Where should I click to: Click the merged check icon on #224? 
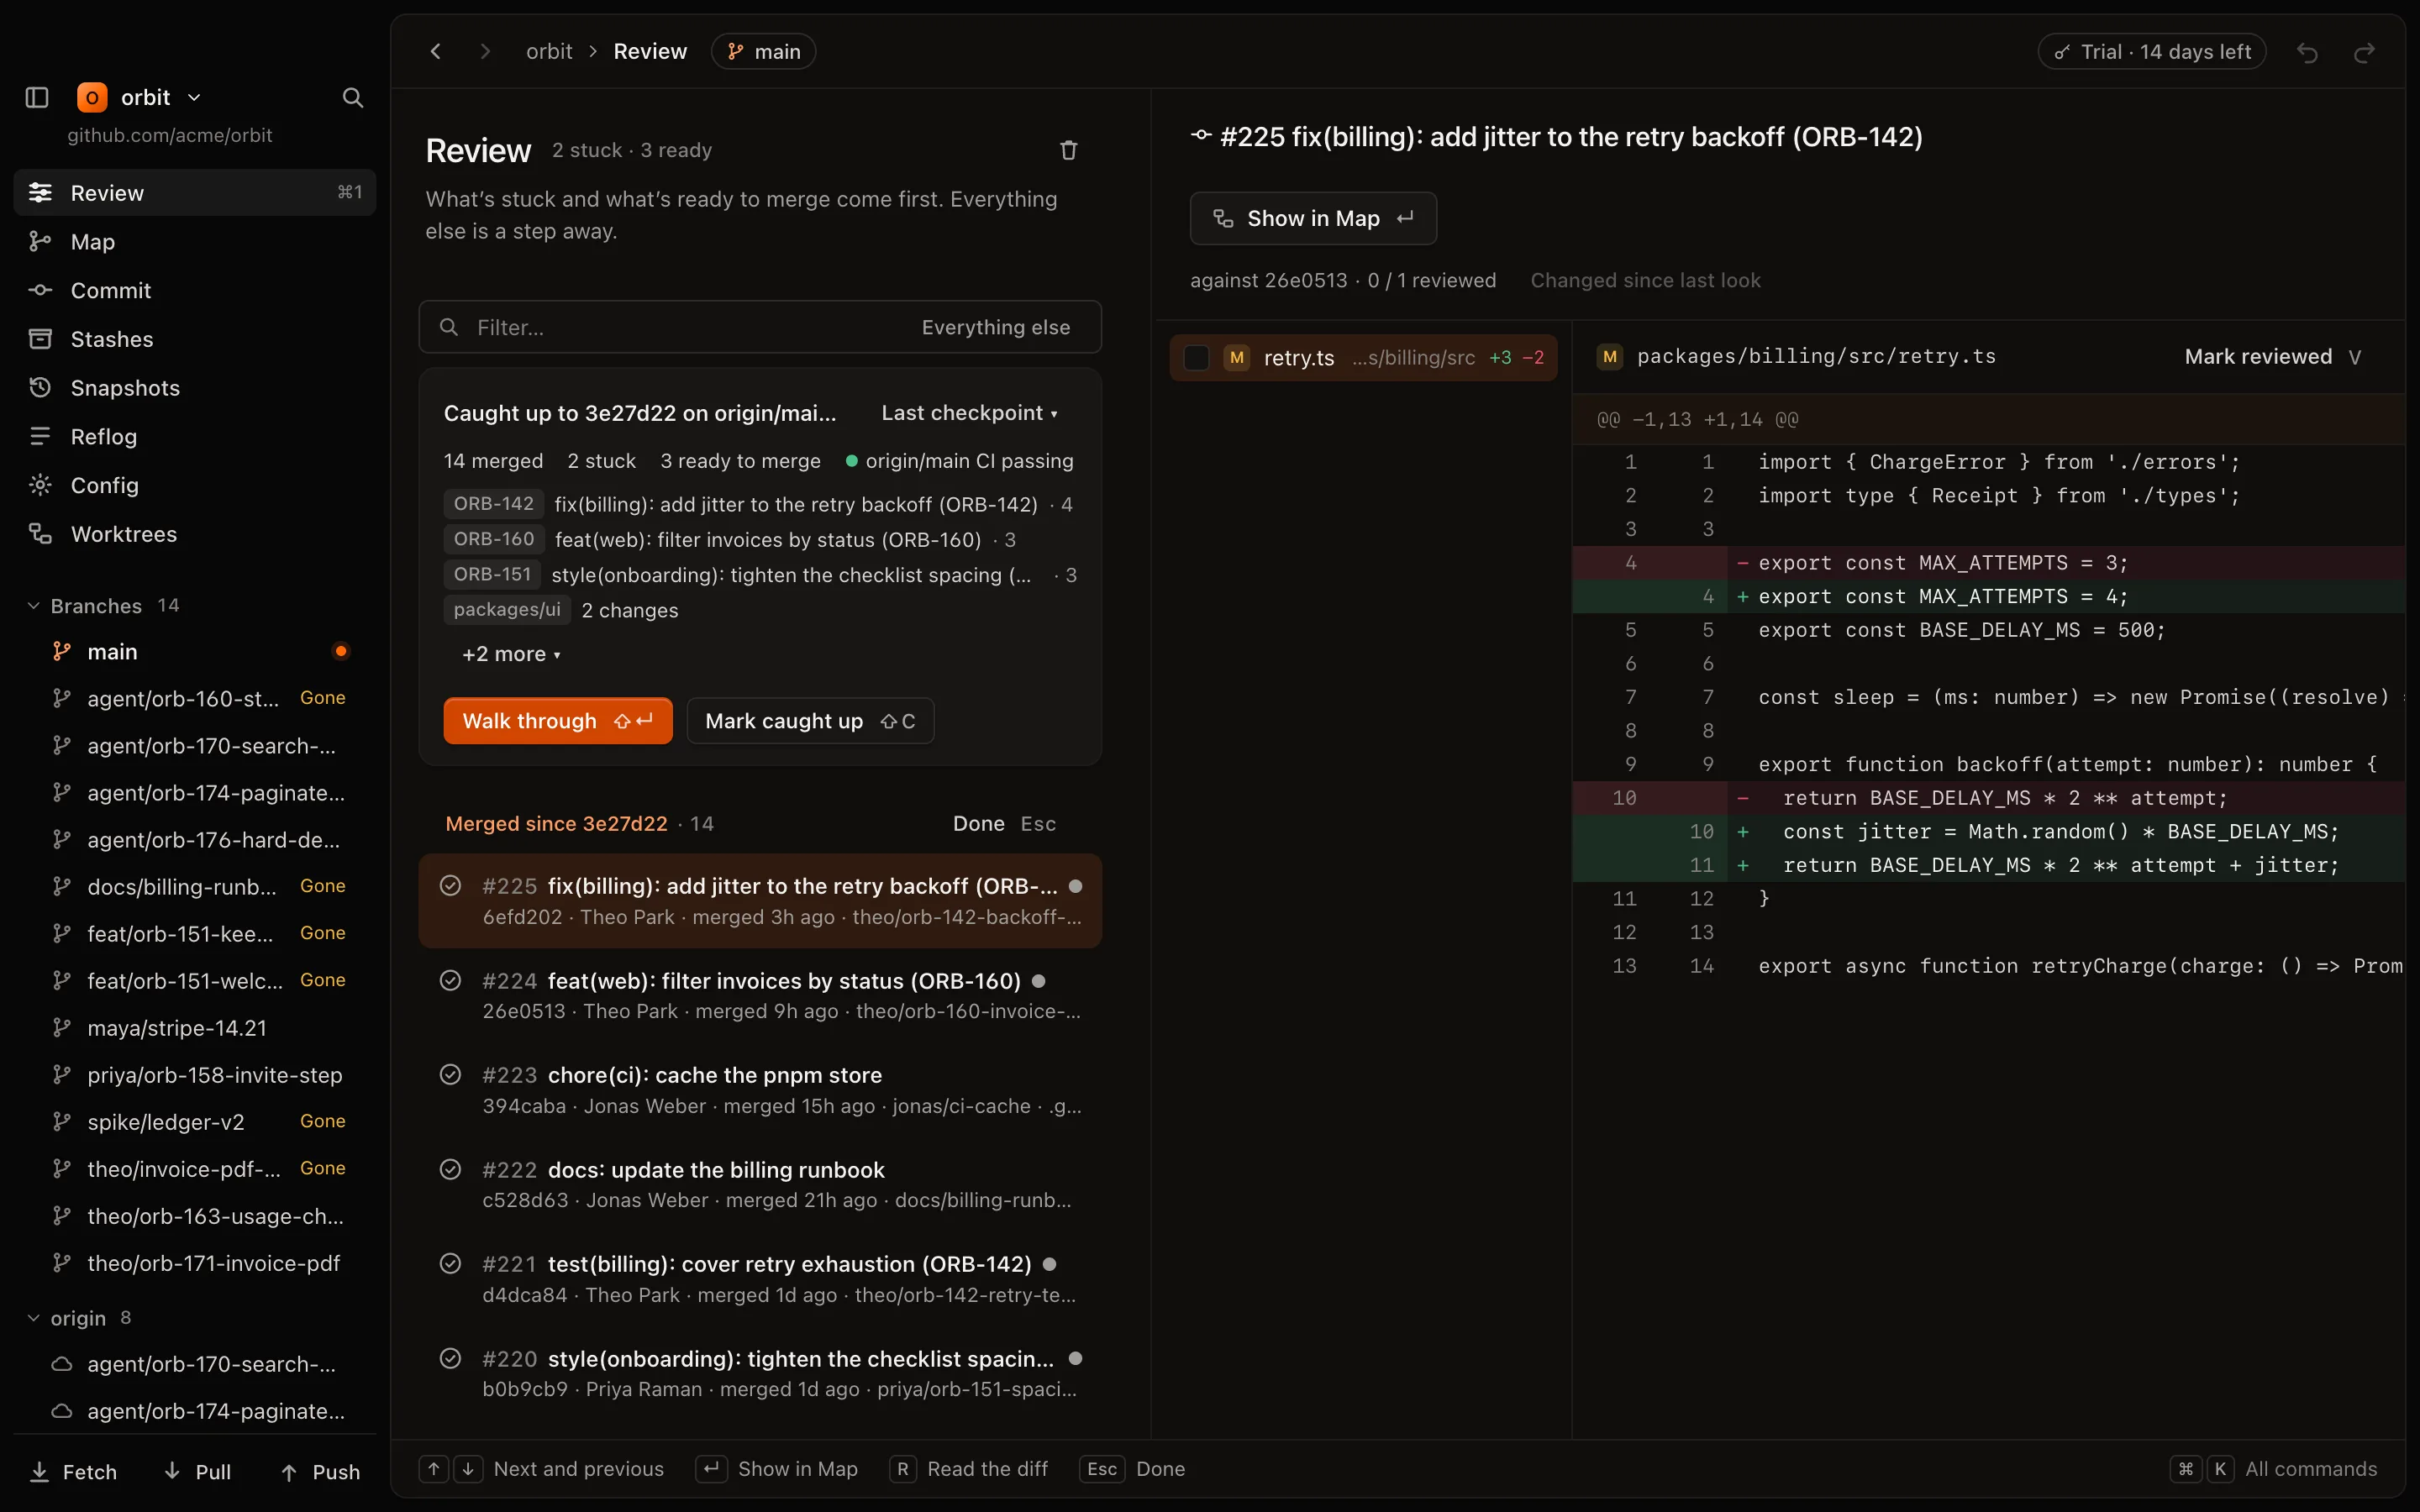point(451,980)
